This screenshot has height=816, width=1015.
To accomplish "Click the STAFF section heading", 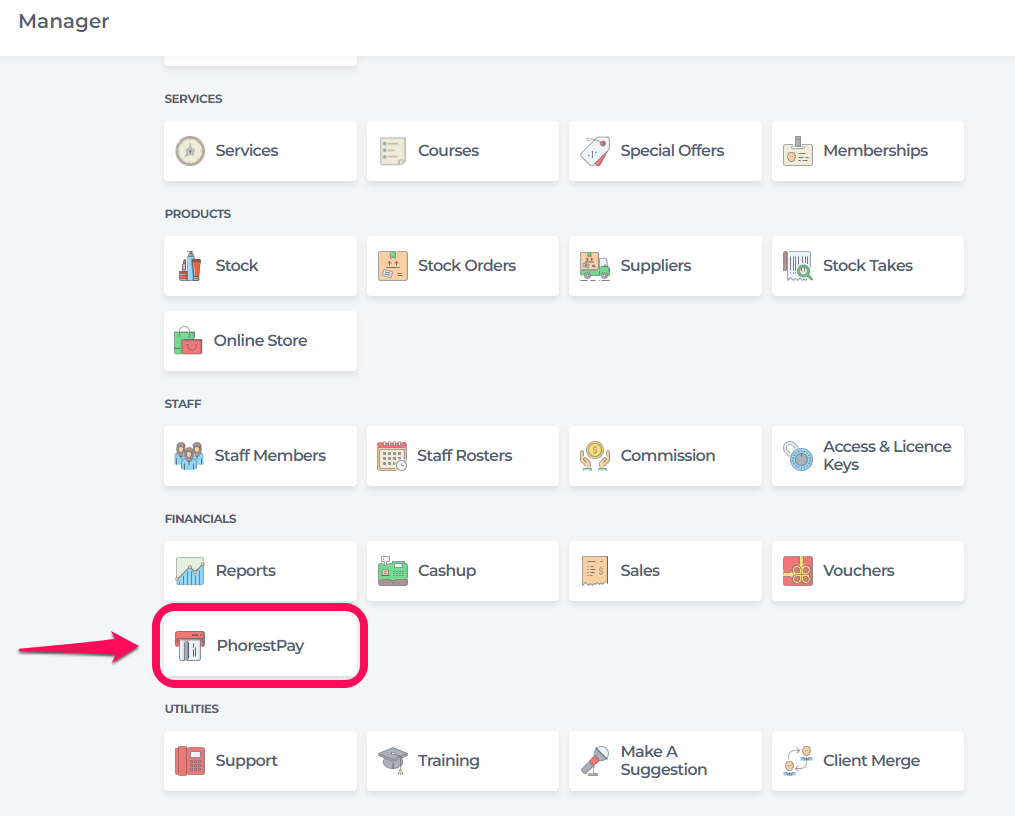I will pos(183,404).
